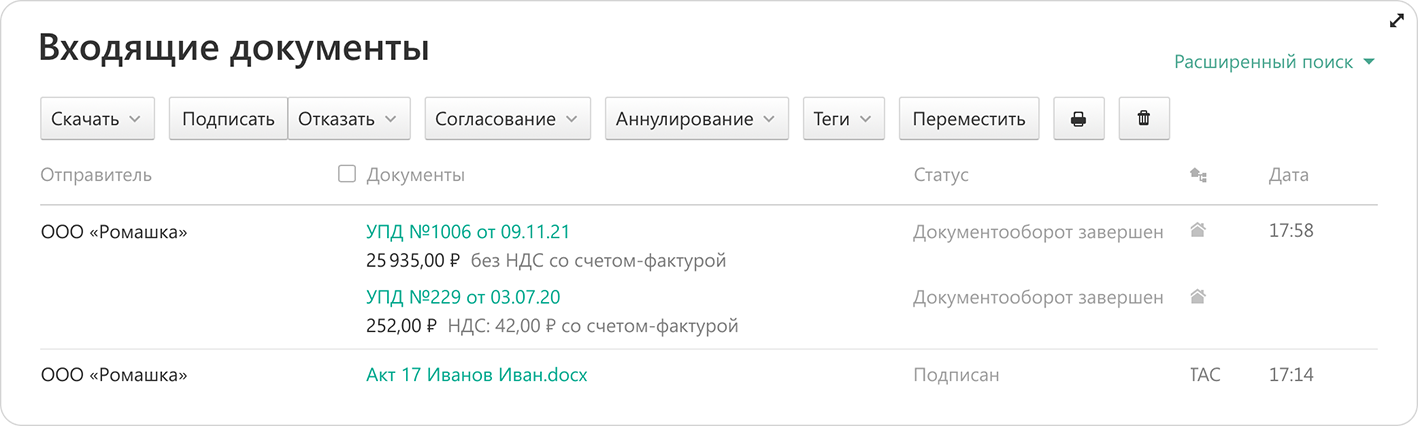Click the Дата column header

(x=1288, y=175)
